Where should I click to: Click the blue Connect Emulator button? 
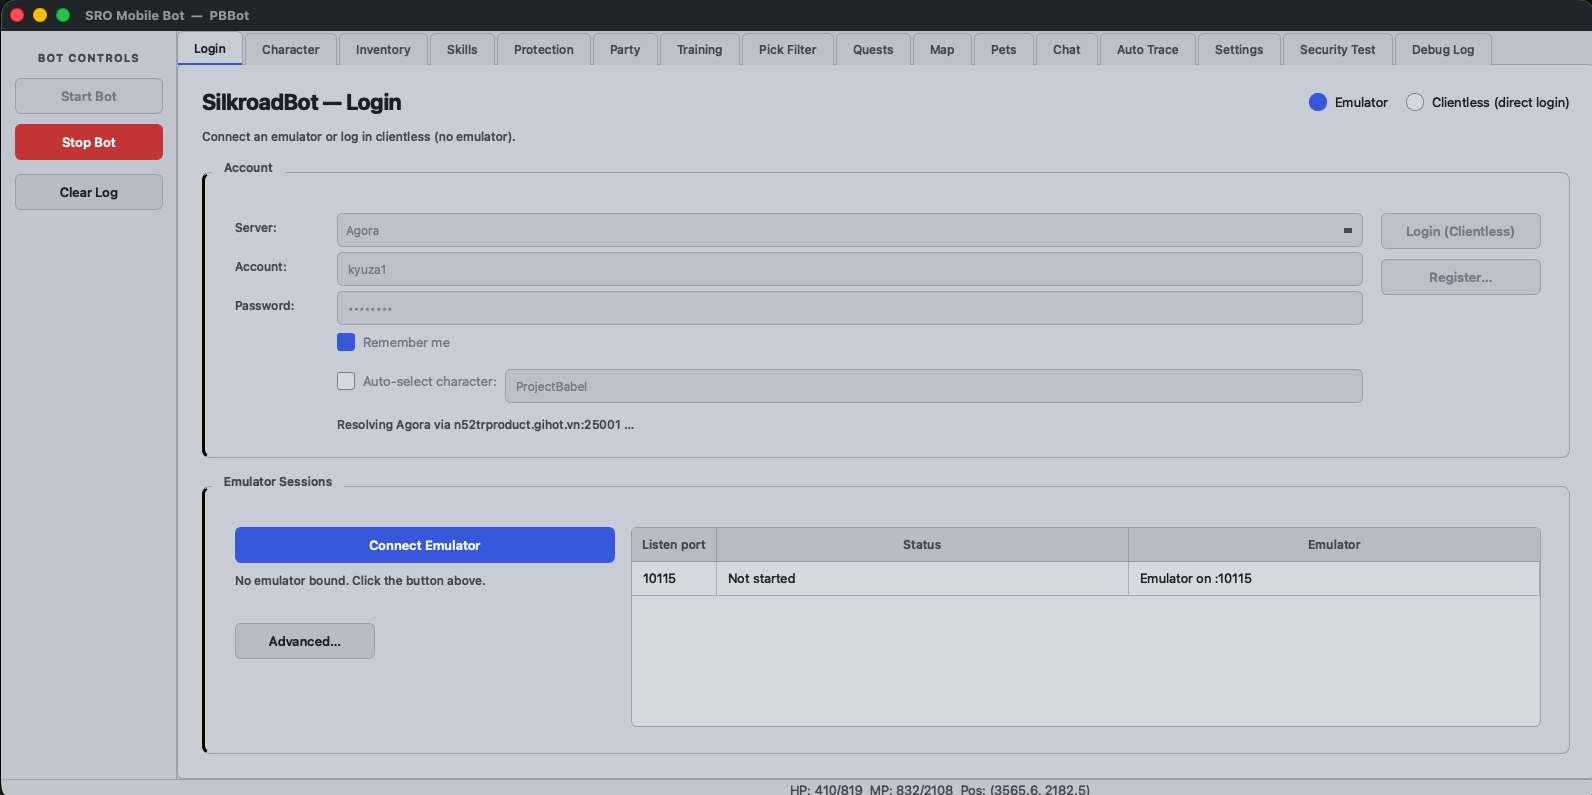tap(425, 545)
